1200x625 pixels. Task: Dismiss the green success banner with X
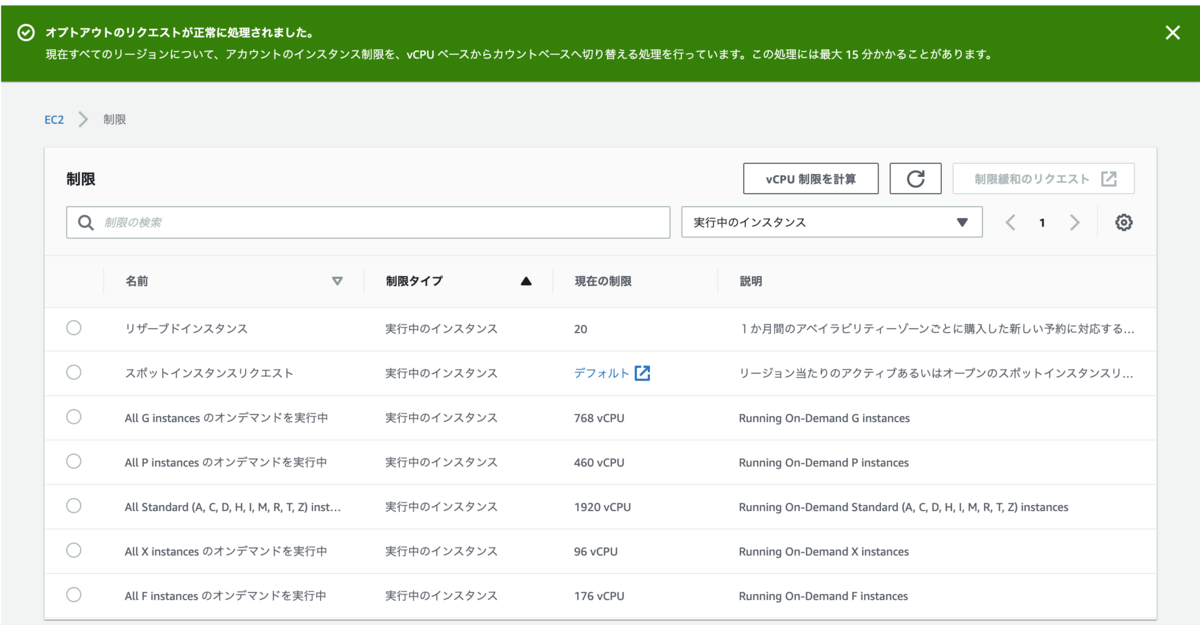(x=1173, y=33)
